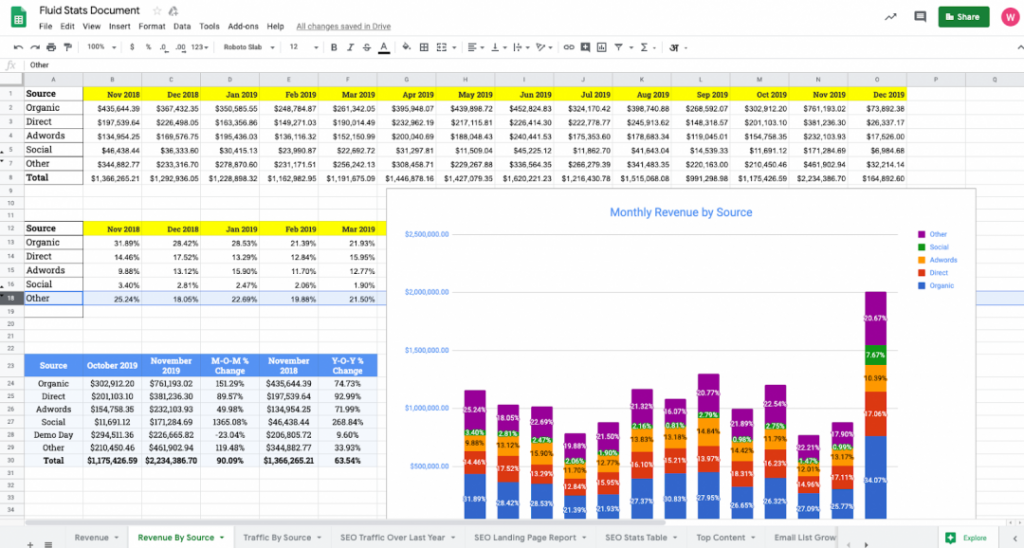
Task: Click the Insert chart icon
Action: pos(603,47)
